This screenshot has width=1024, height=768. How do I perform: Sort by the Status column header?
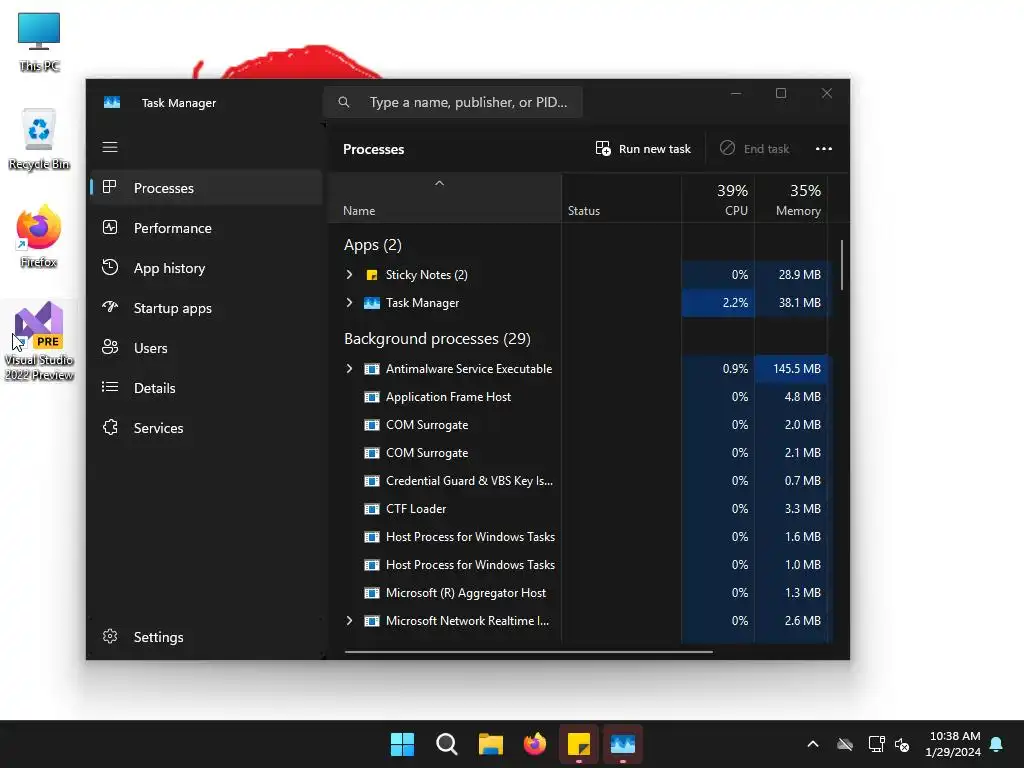click(x=622, y=199)
